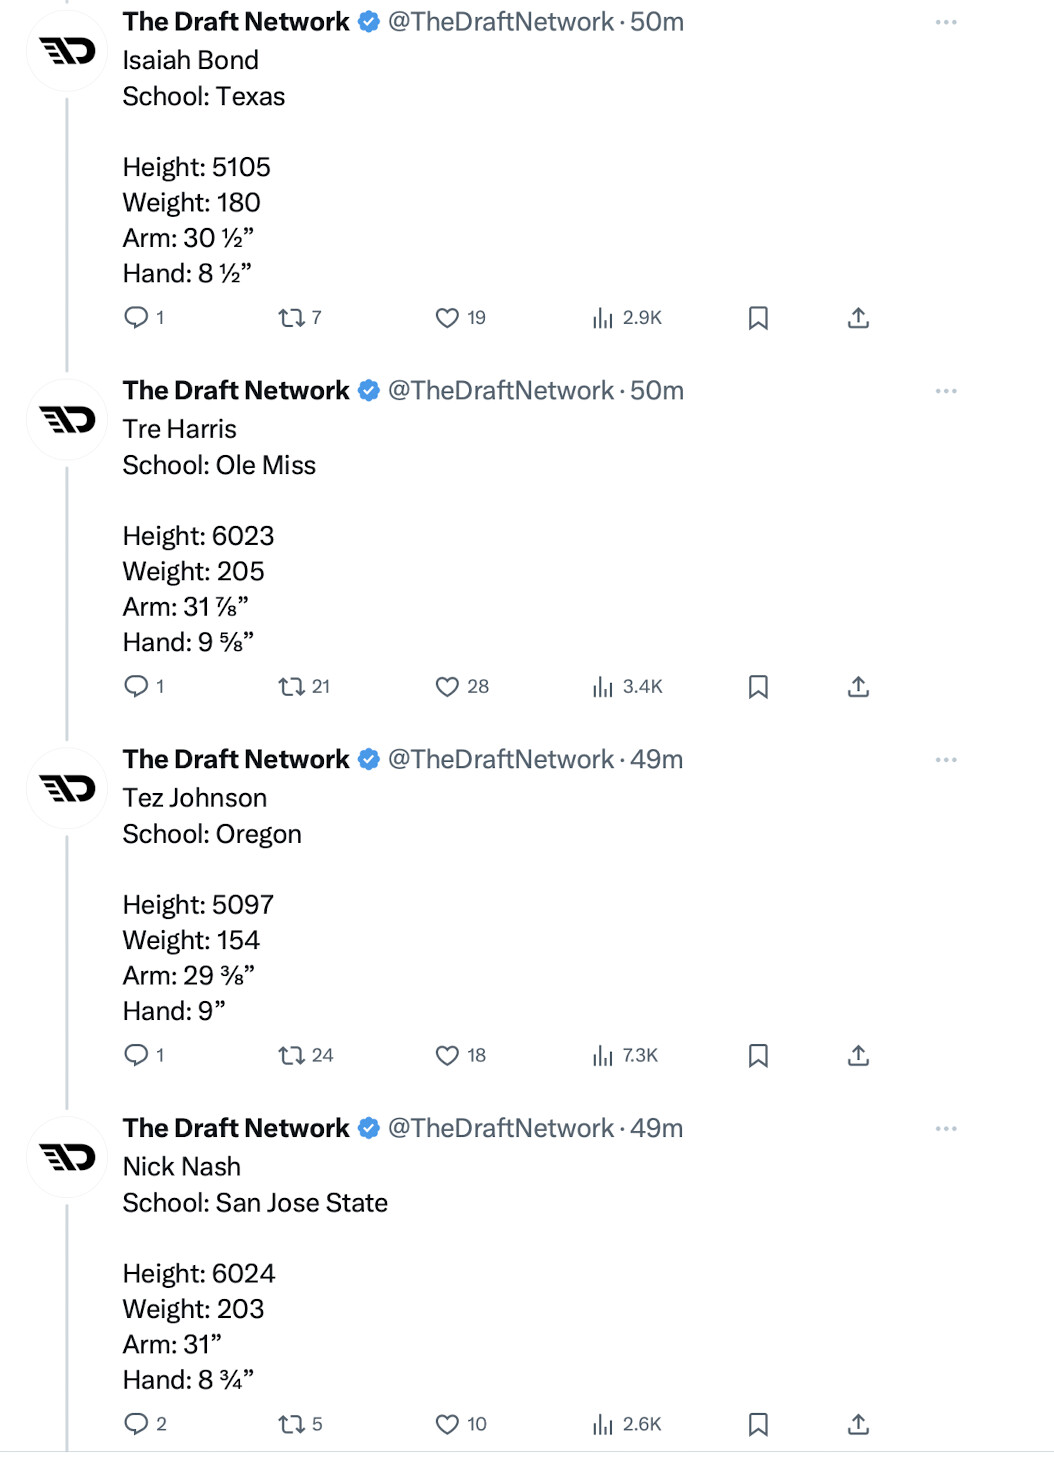1054x1460 pixels.
Task: Repost the Isaiah Bond tweet
Action: coord(291,318)
